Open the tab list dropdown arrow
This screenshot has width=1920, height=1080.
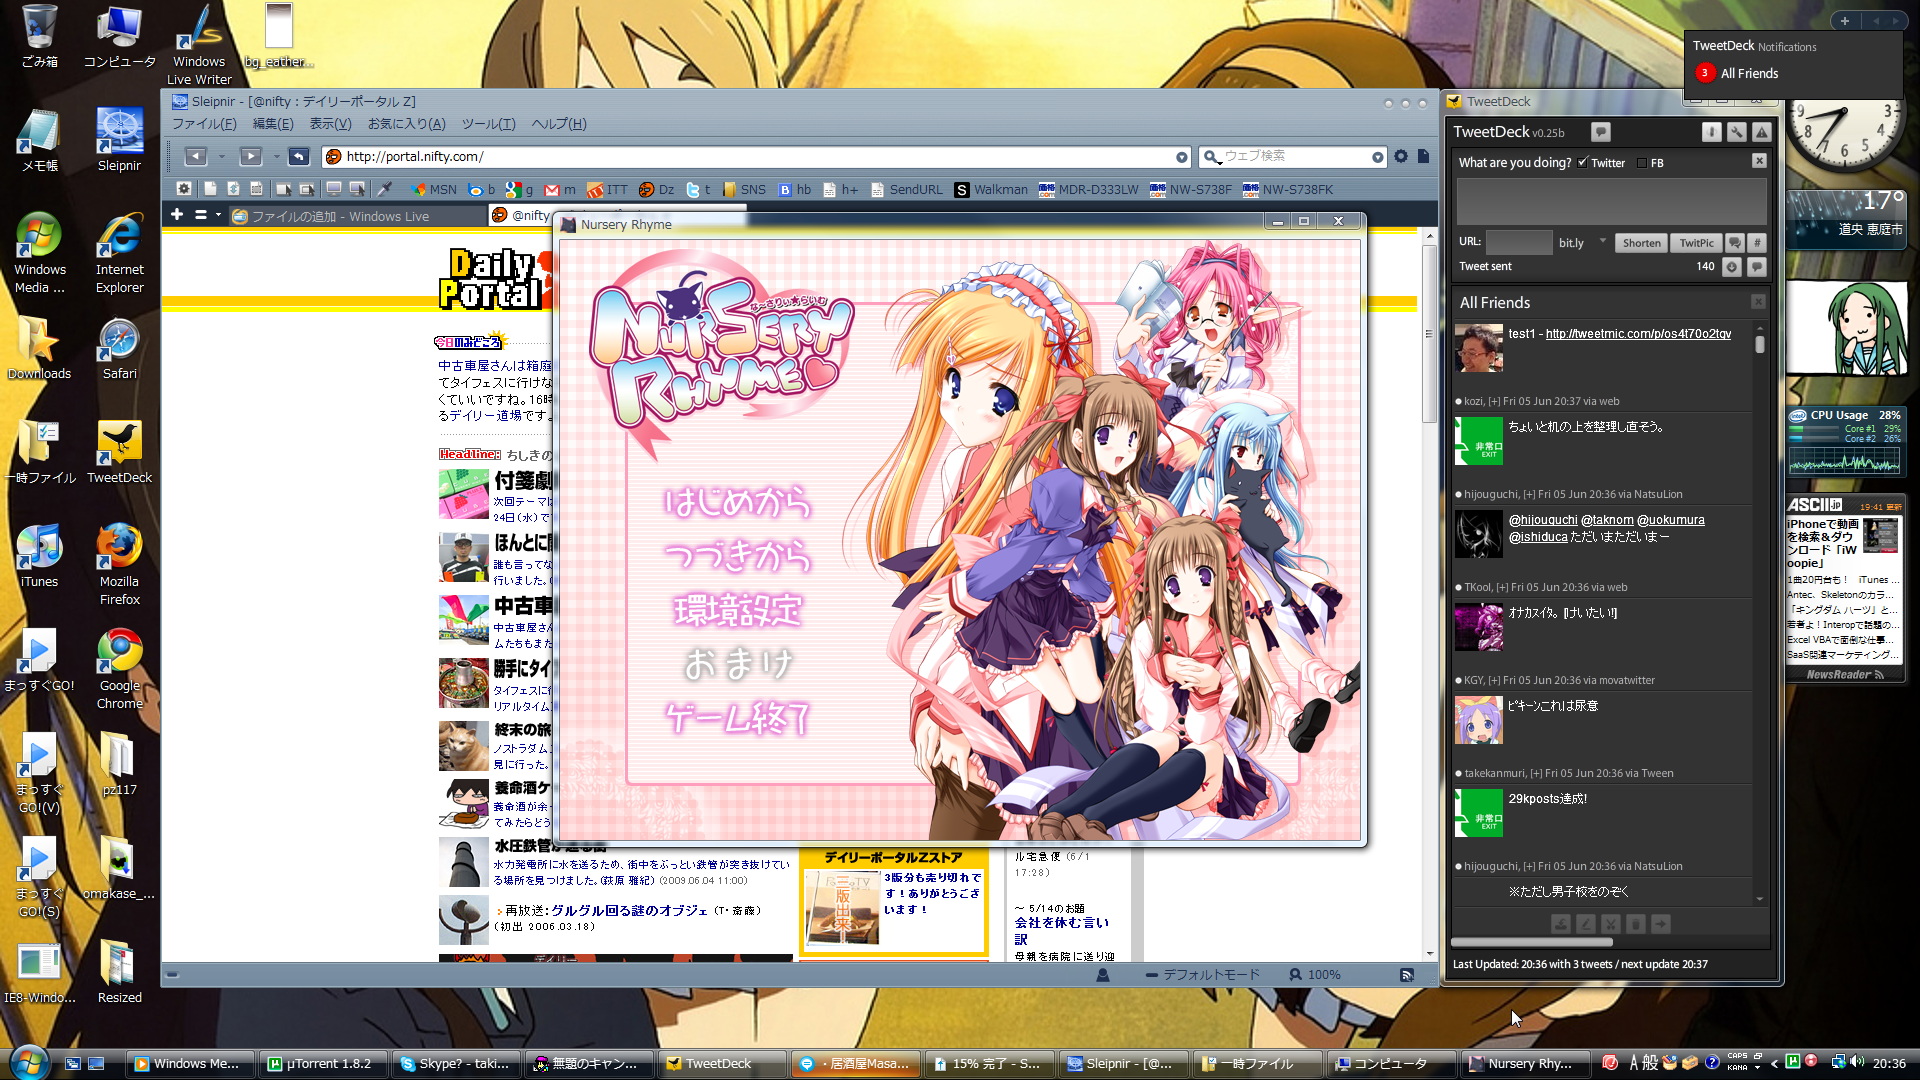[x=218, y=215]
